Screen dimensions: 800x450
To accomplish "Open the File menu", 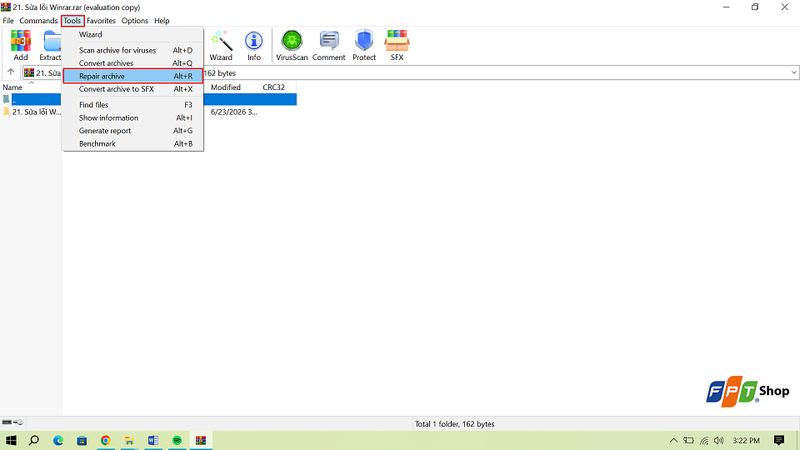I will point(8,20).
